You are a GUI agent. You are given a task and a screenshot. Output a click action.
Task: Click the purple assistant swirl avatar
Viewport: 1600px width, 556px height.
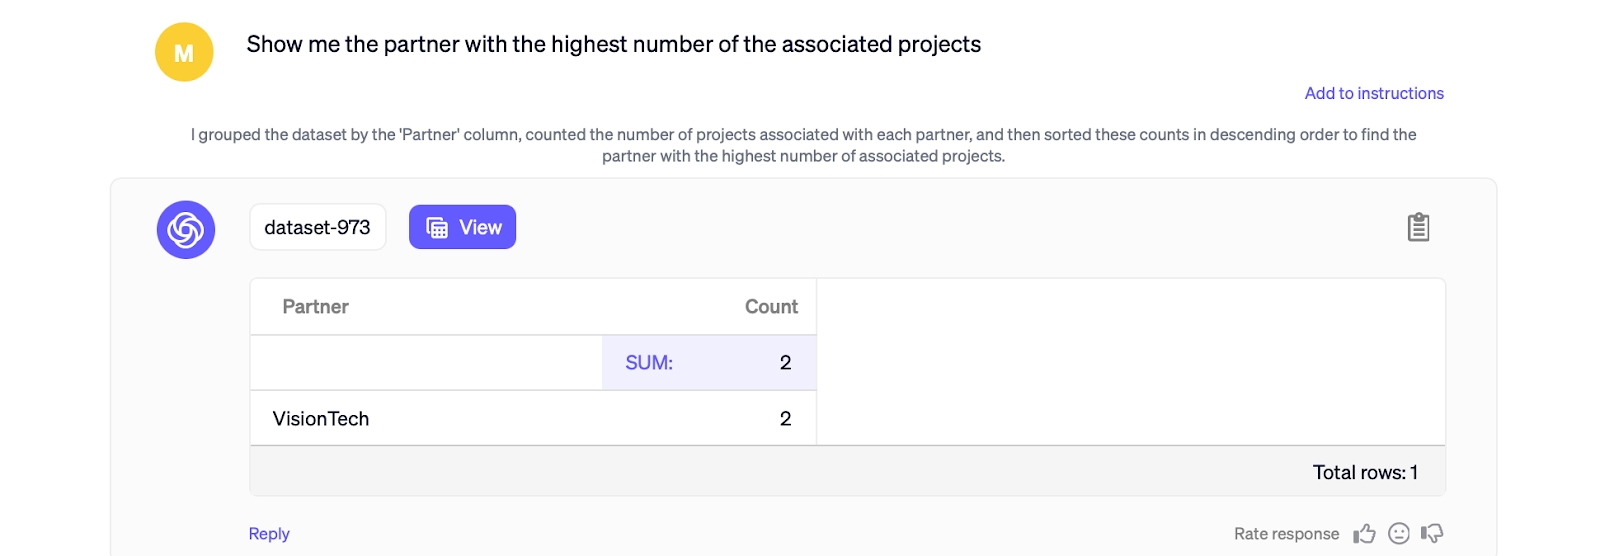[x=186, y=230]
